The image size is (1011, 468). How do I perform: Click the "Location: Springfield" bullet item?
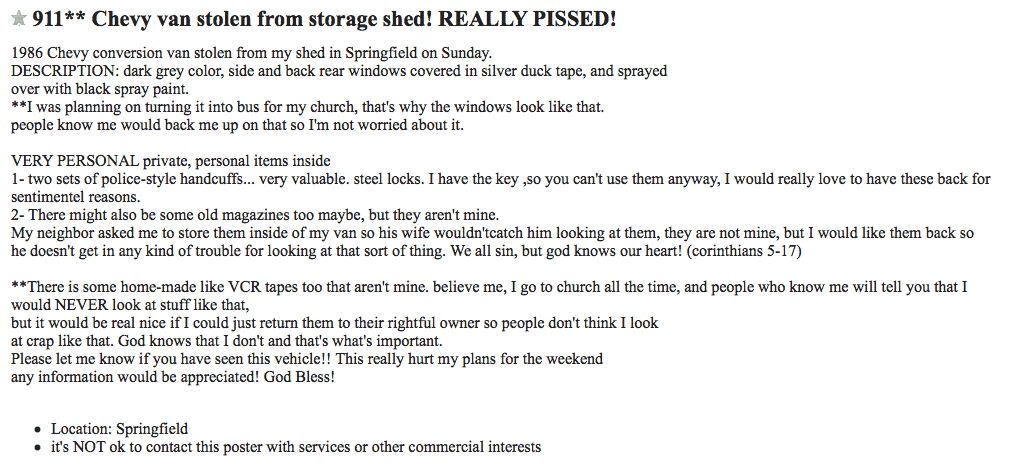119,429
